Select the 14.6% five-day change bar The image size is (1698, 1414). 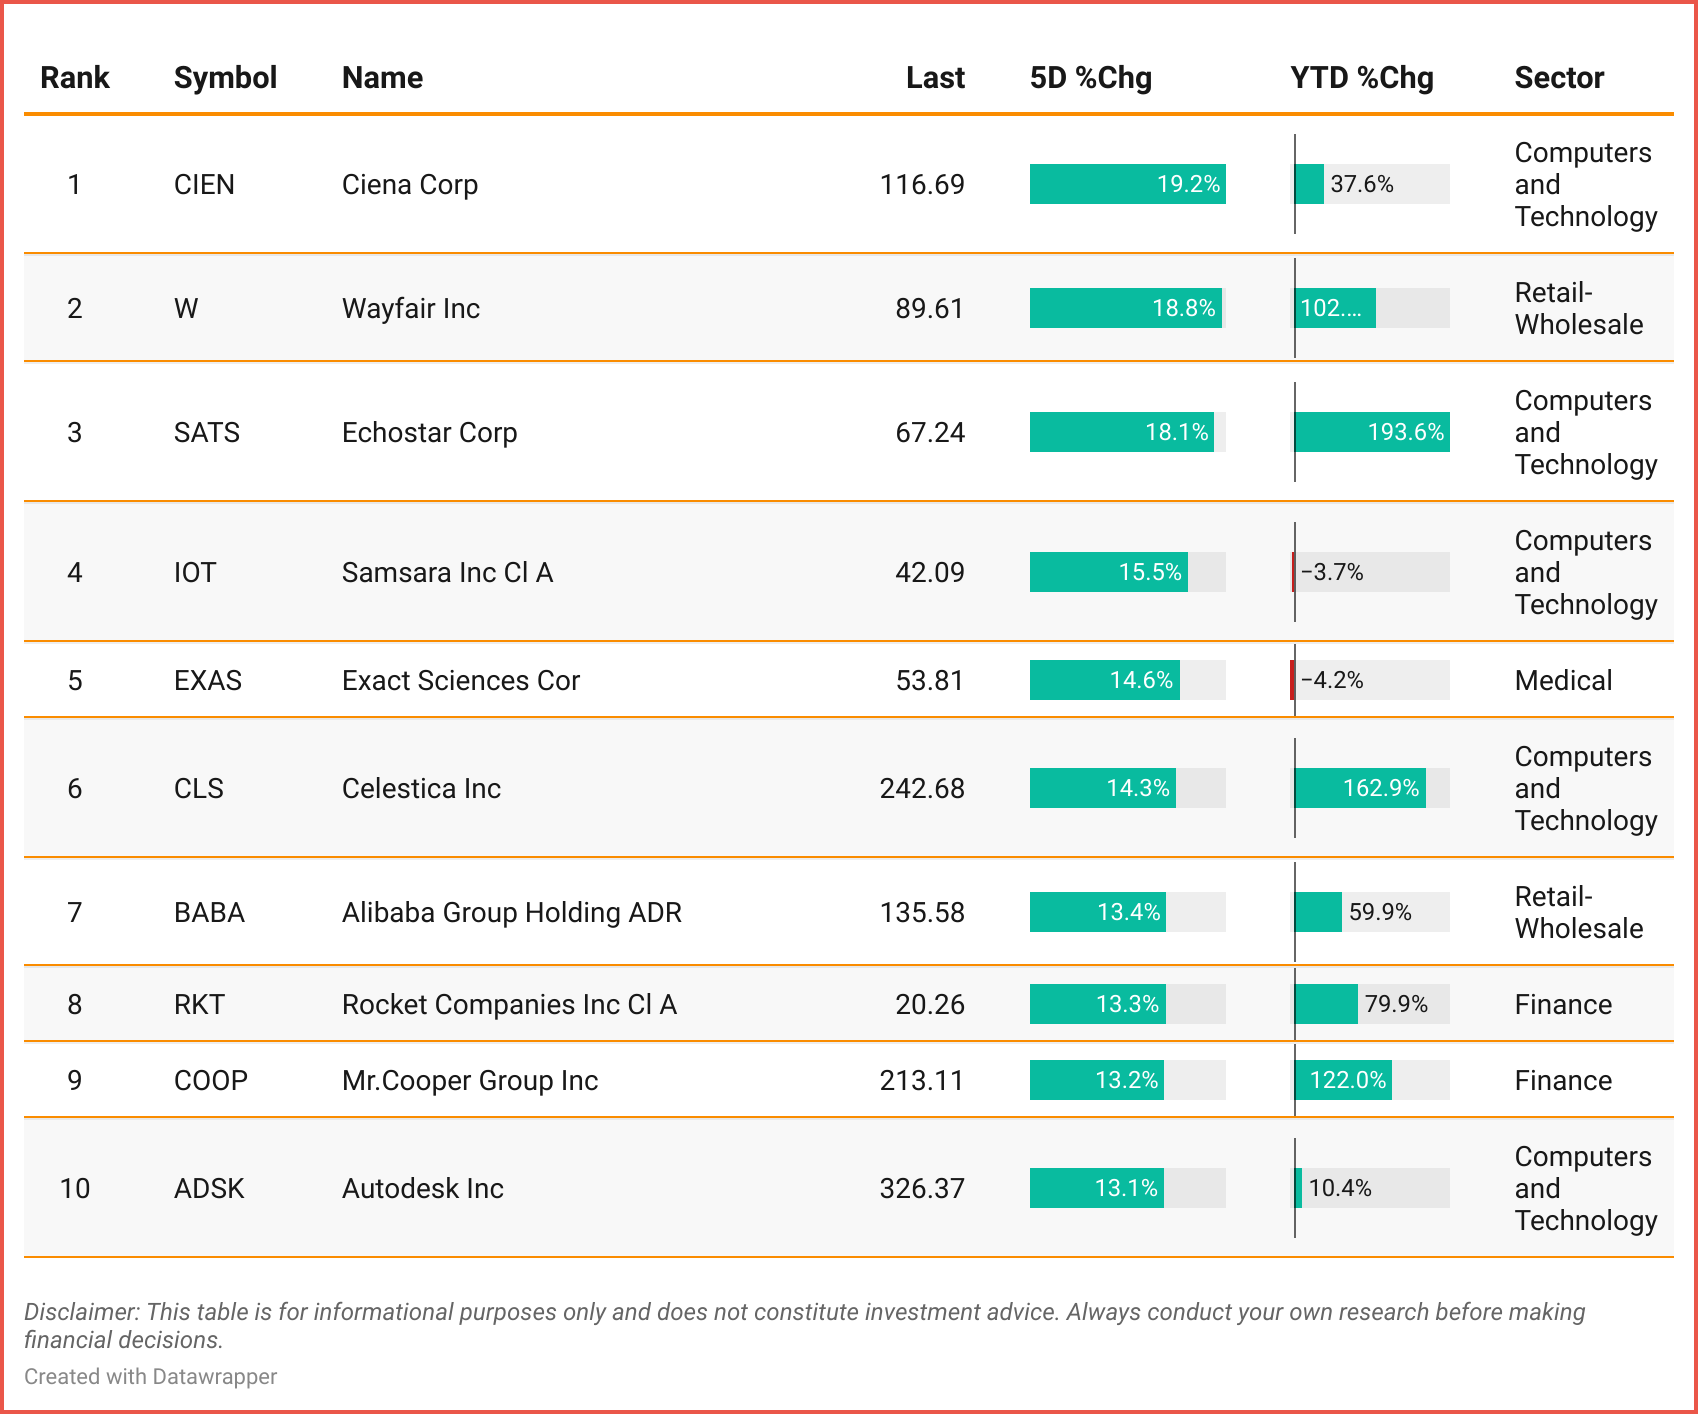[x=1105, y=680]
